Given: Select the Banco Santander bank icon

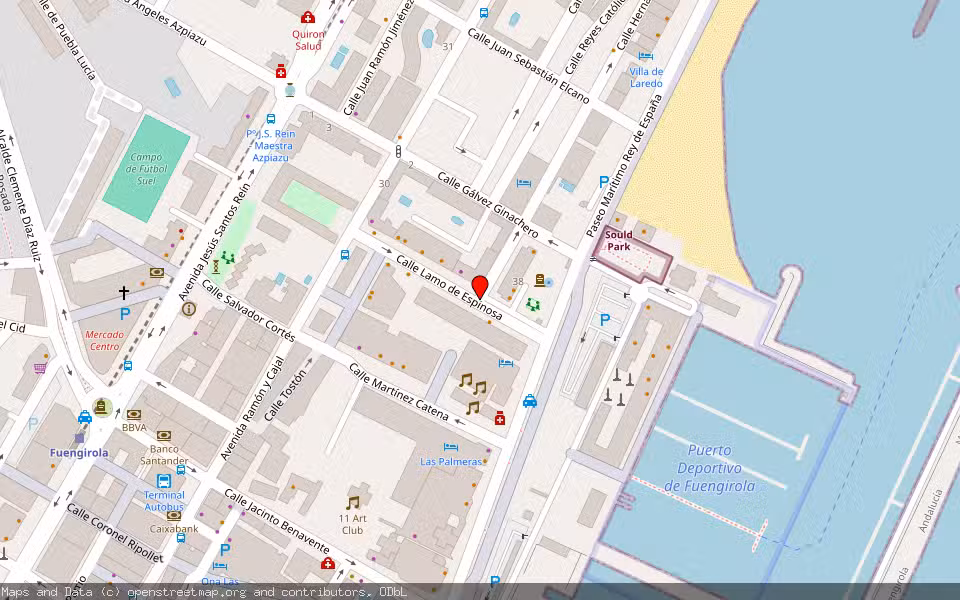Looking at the screenshot, I should [x=163, y=435].
